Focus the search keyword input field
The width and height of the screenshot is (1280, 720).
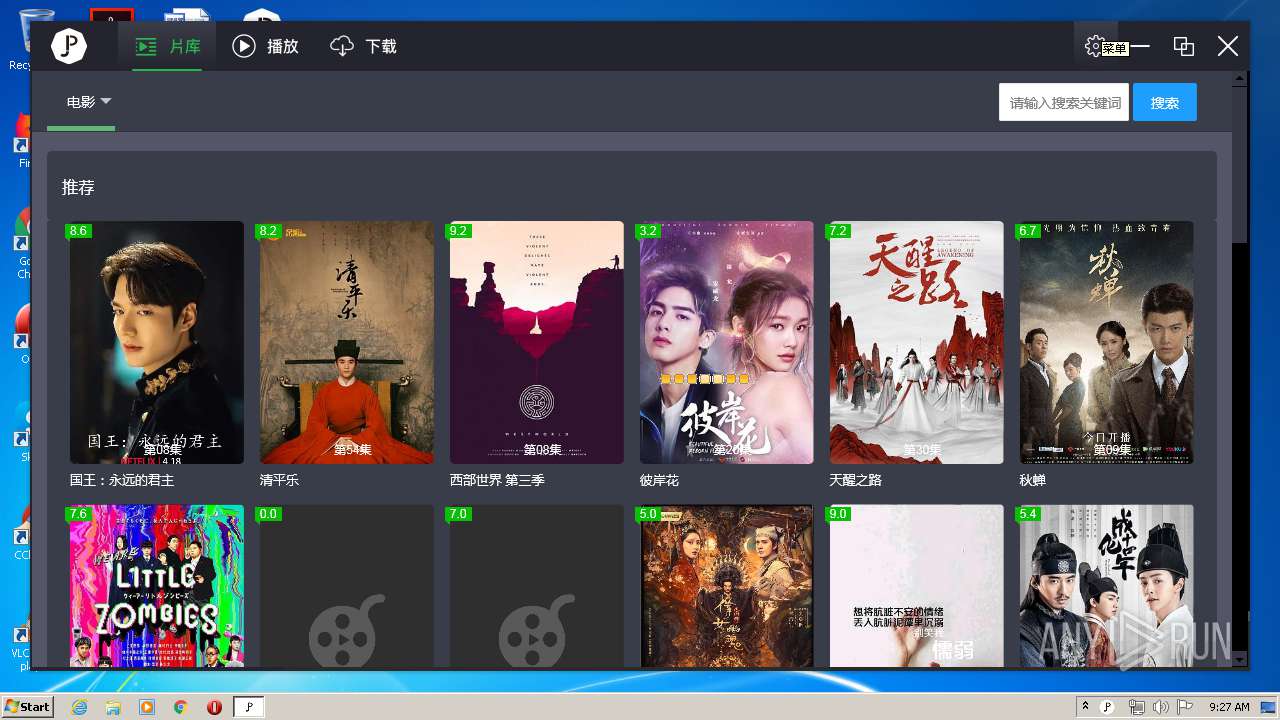[1064, 102]
